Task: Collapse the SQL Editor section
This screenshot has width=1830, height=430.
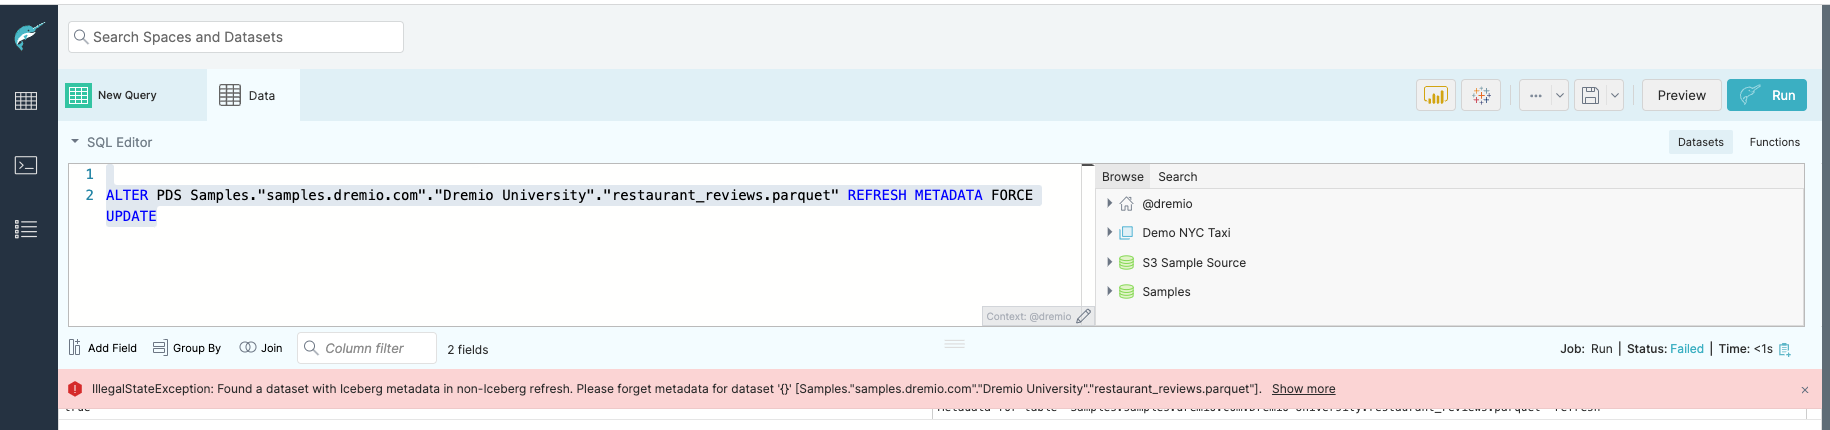Action: 75,142
